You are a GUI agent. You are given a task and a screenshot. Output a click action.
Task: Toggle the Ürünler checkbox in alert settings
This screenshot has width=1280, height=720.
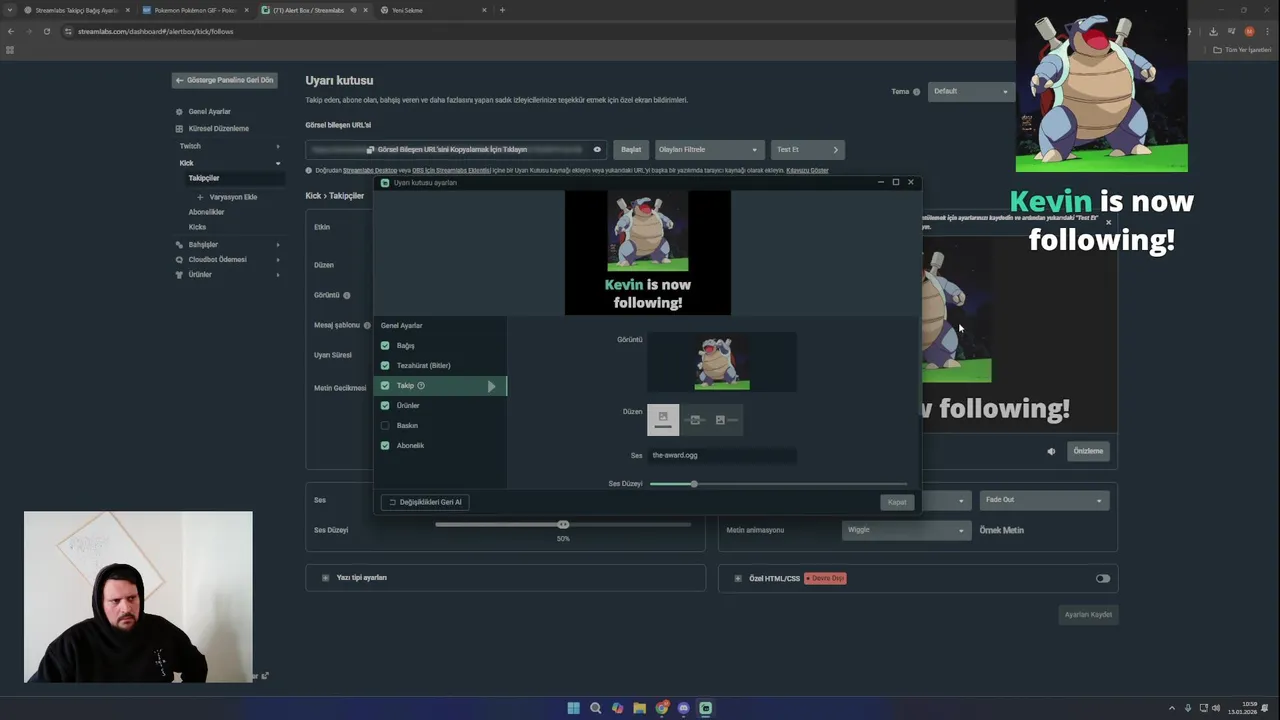pyautogui.click(x=385, y=406)
